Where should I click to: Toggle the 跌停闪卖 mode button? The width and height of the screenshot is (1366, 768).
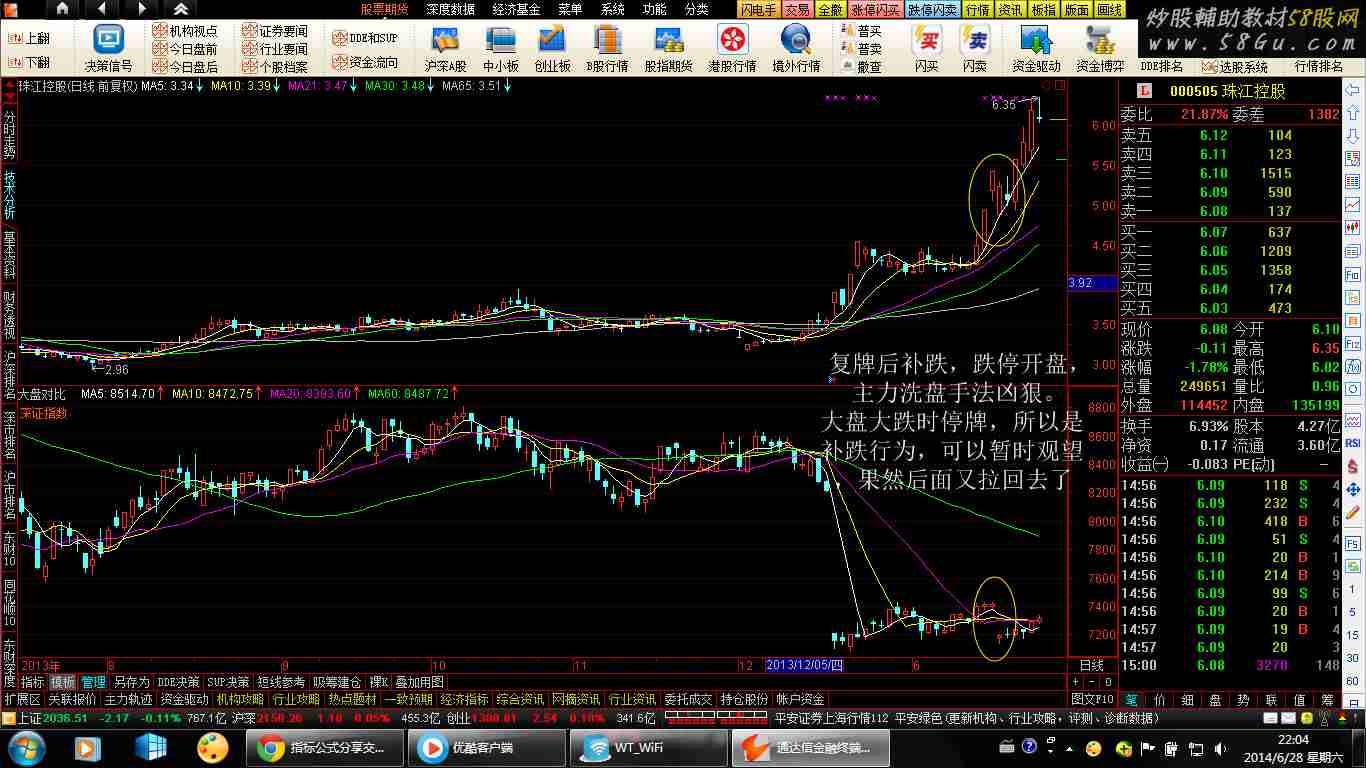click(933, 9)
